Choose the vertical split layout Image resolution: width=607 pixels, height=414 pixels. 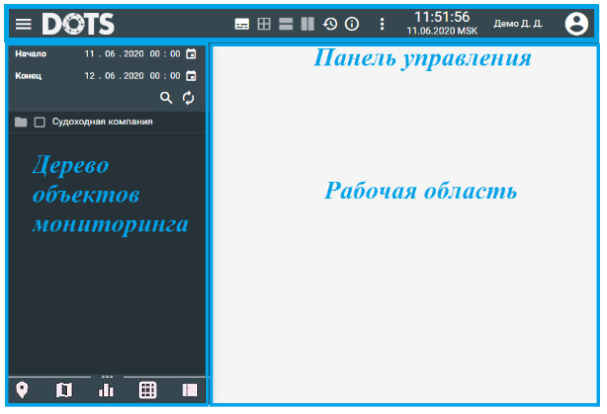click(308, 24)
